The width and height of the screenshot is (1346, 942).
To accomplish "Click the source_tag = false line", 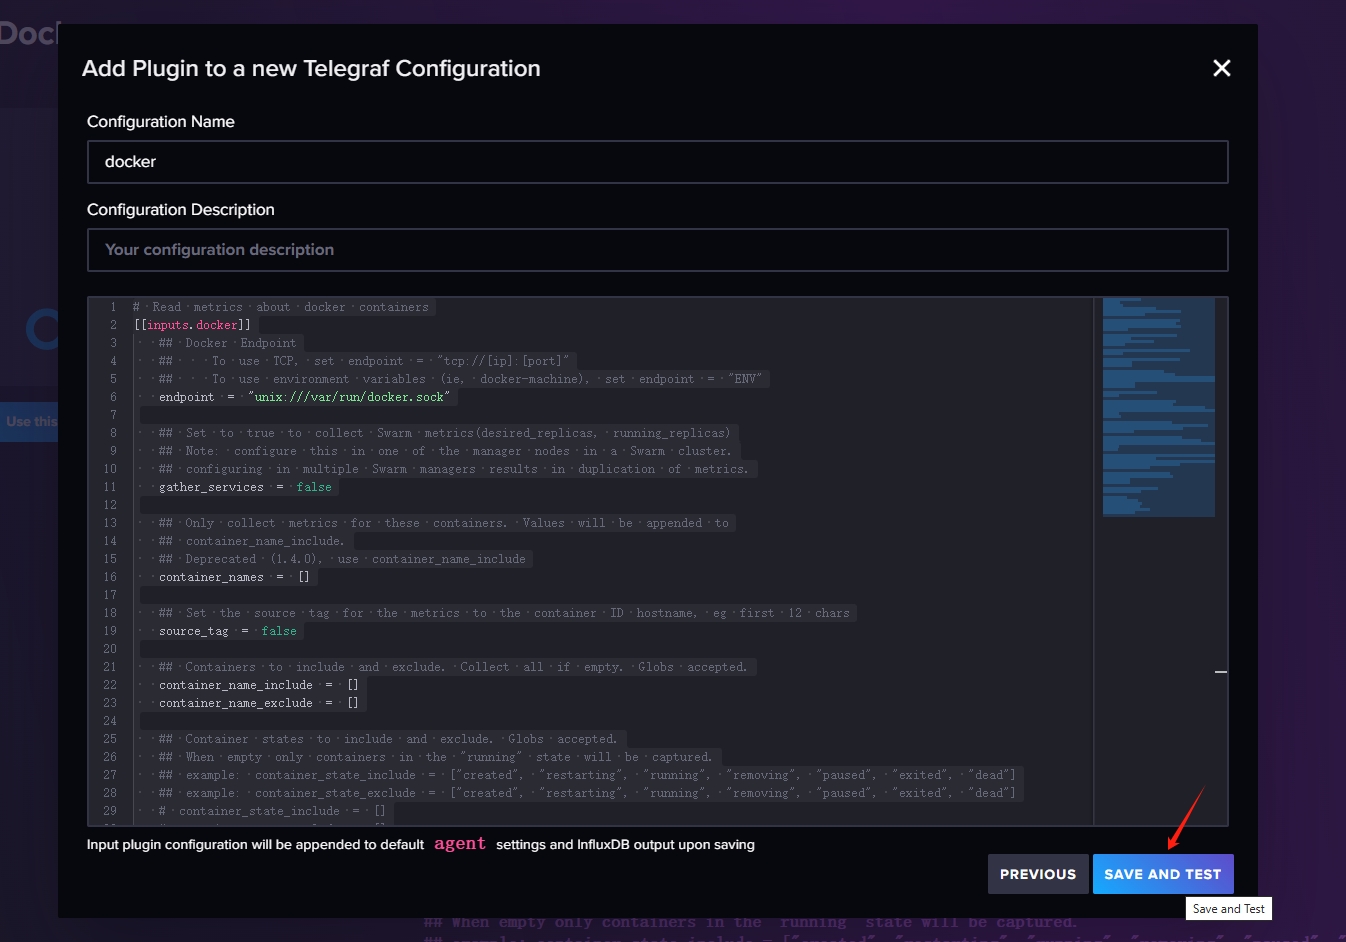I will (x=227, y=631).
